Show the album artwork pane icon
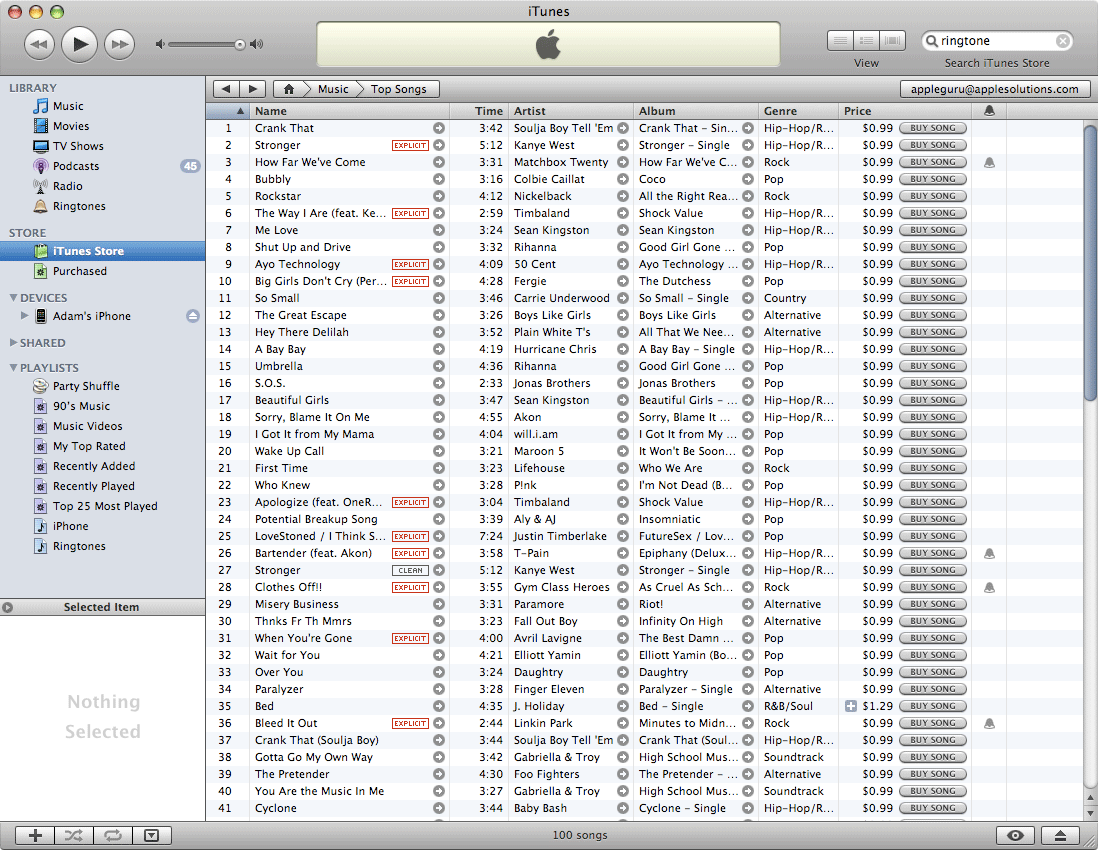1098x850 pixels. pyautogui.click(x=151, y=835)
